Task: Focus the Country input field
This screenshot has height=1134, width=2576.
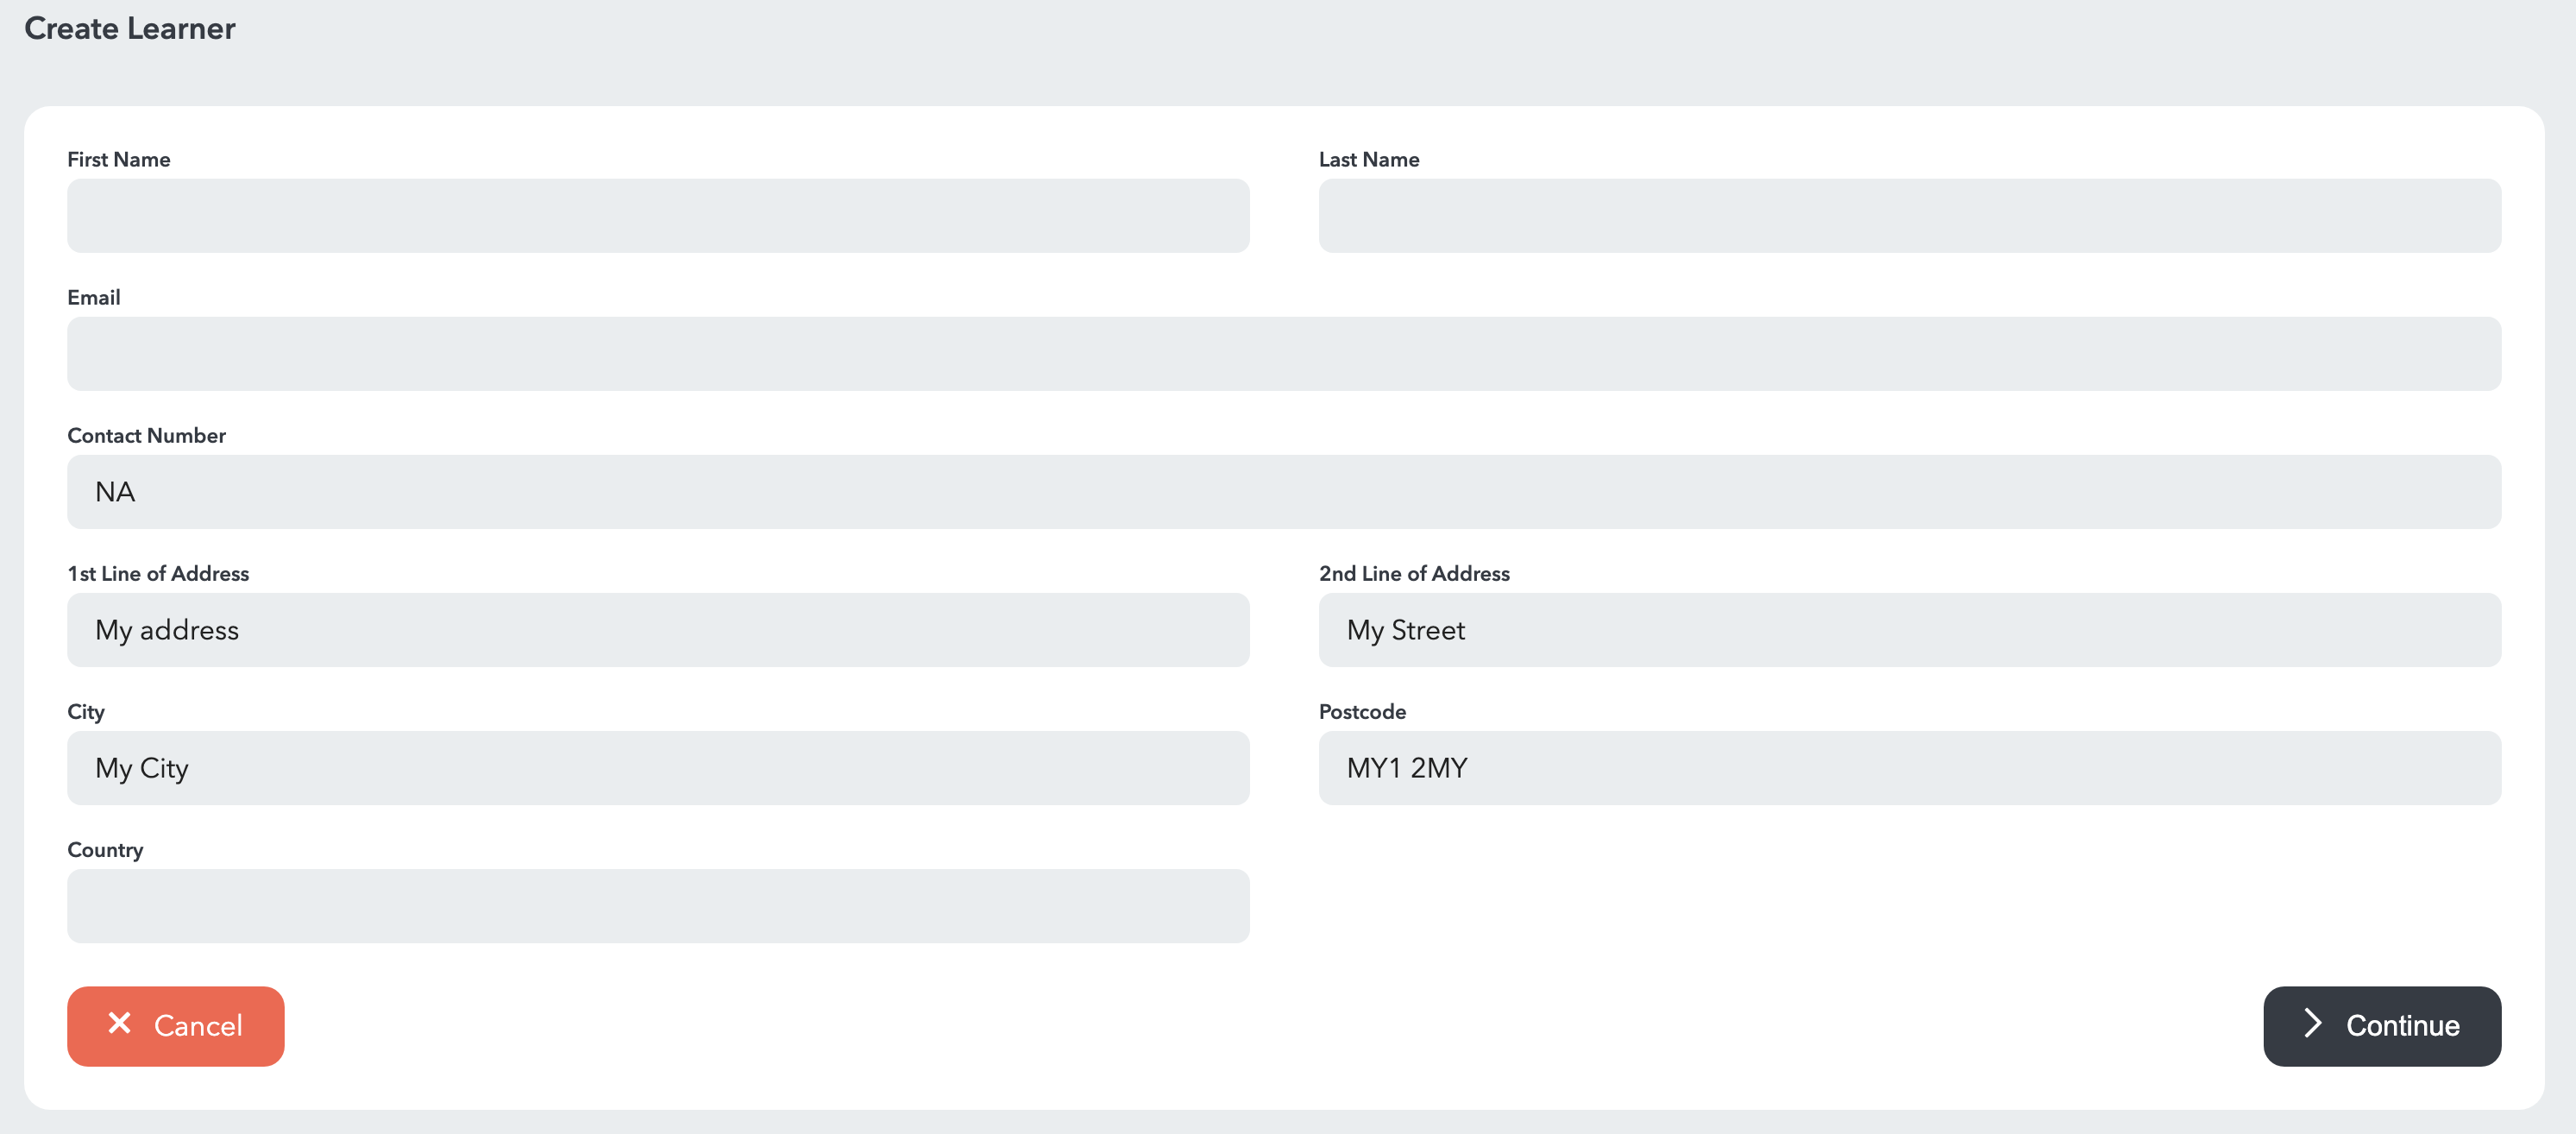Action: (658, 905)
